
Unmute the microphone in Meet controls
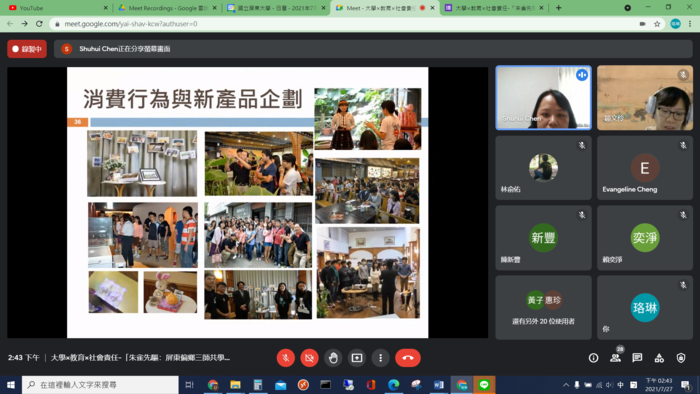(x=286, y=358)
